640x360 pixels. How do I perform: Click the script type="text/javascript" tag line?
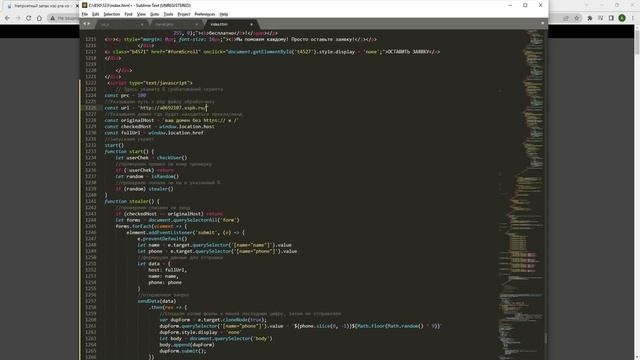(150, 83)
